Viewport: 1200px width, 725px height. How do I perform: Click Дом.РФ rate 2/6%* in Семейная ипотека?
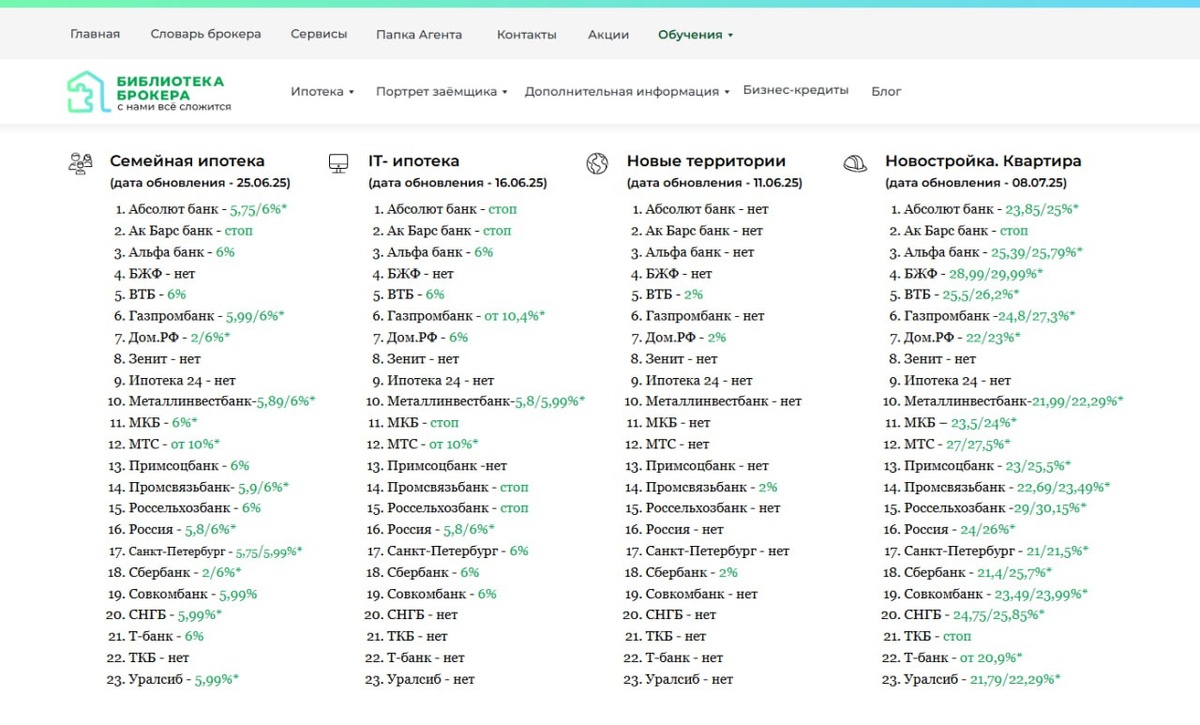click(x=210, y=338)
